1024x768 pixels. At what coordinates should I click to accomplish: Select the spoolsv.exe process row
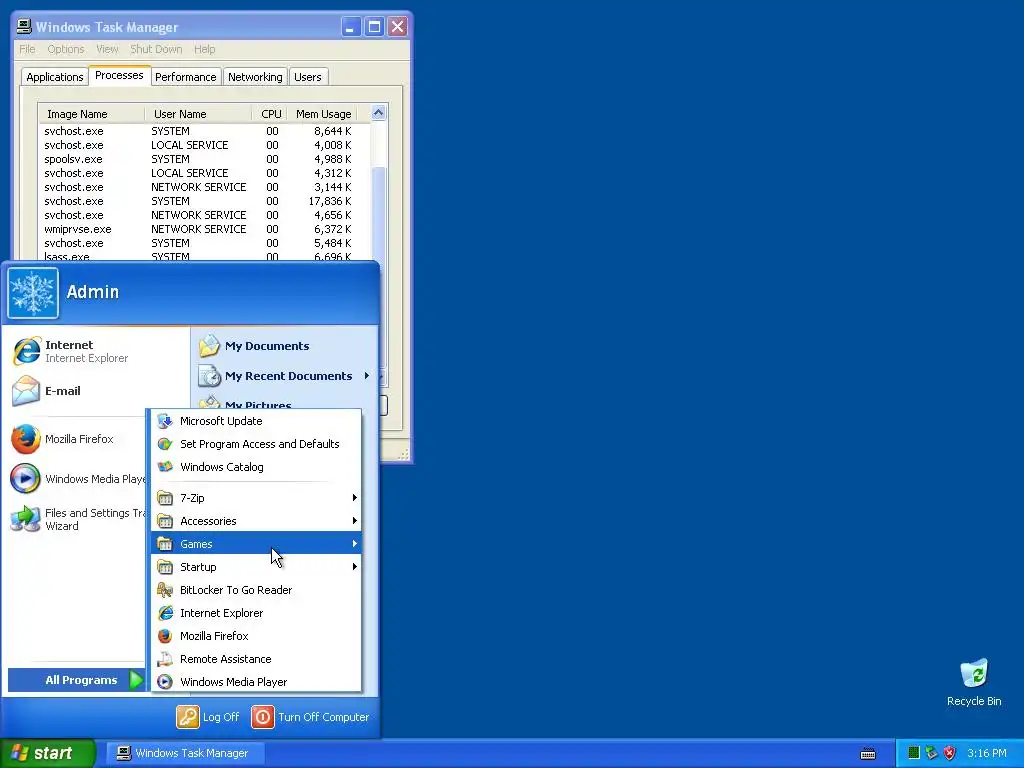tap(204, 159)
